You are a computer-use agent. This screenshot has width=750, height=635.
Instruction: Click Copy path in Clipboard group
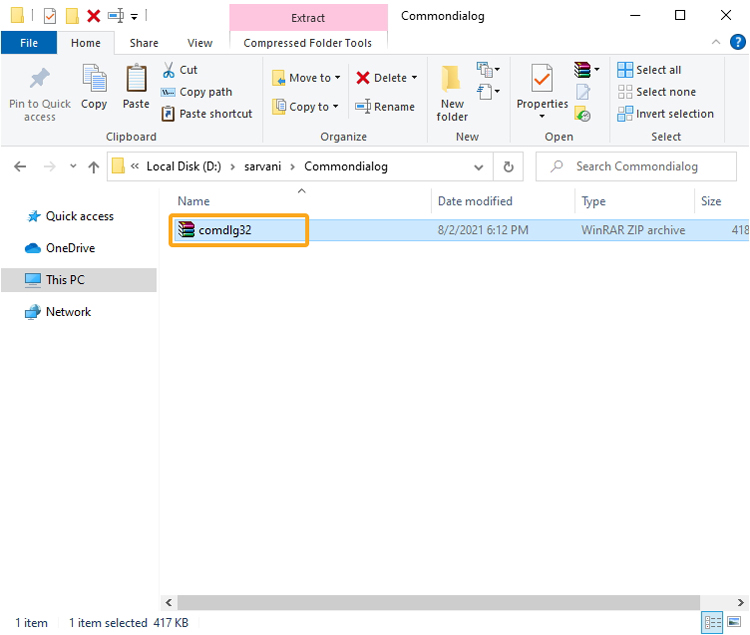coord(197,92)
